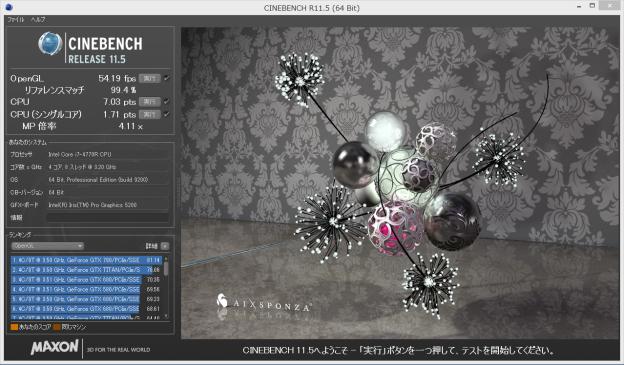Click the 1.71 pts single-core score
624x365 pixels.
[120, 115]
